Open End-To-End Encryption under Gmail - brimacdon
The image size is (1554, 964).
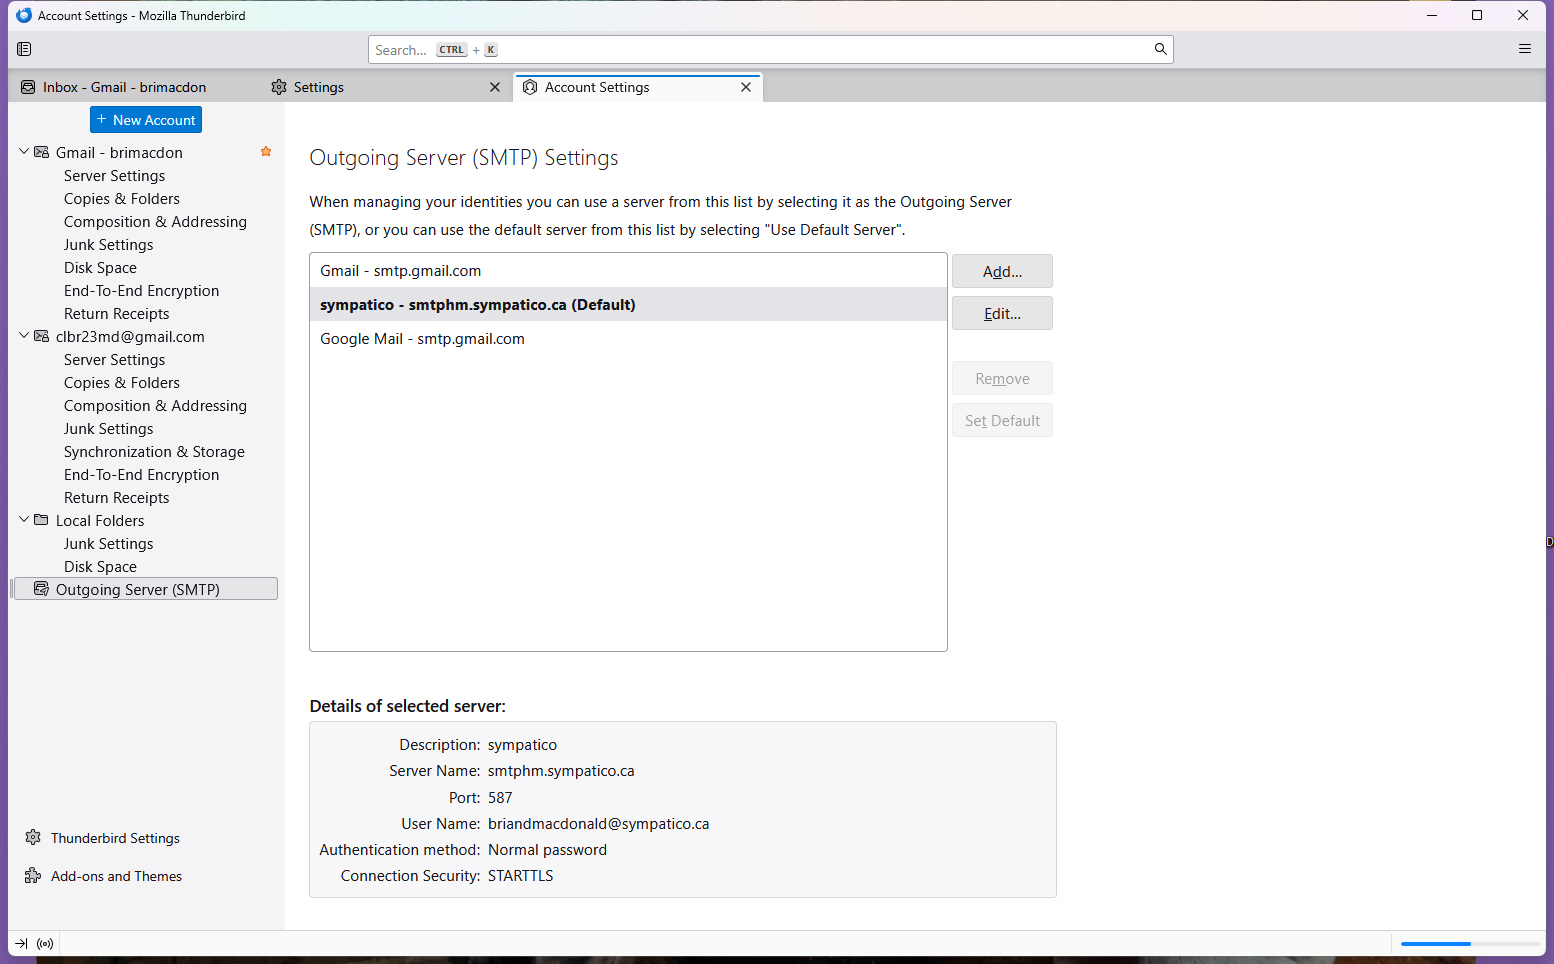click(141, 291)
